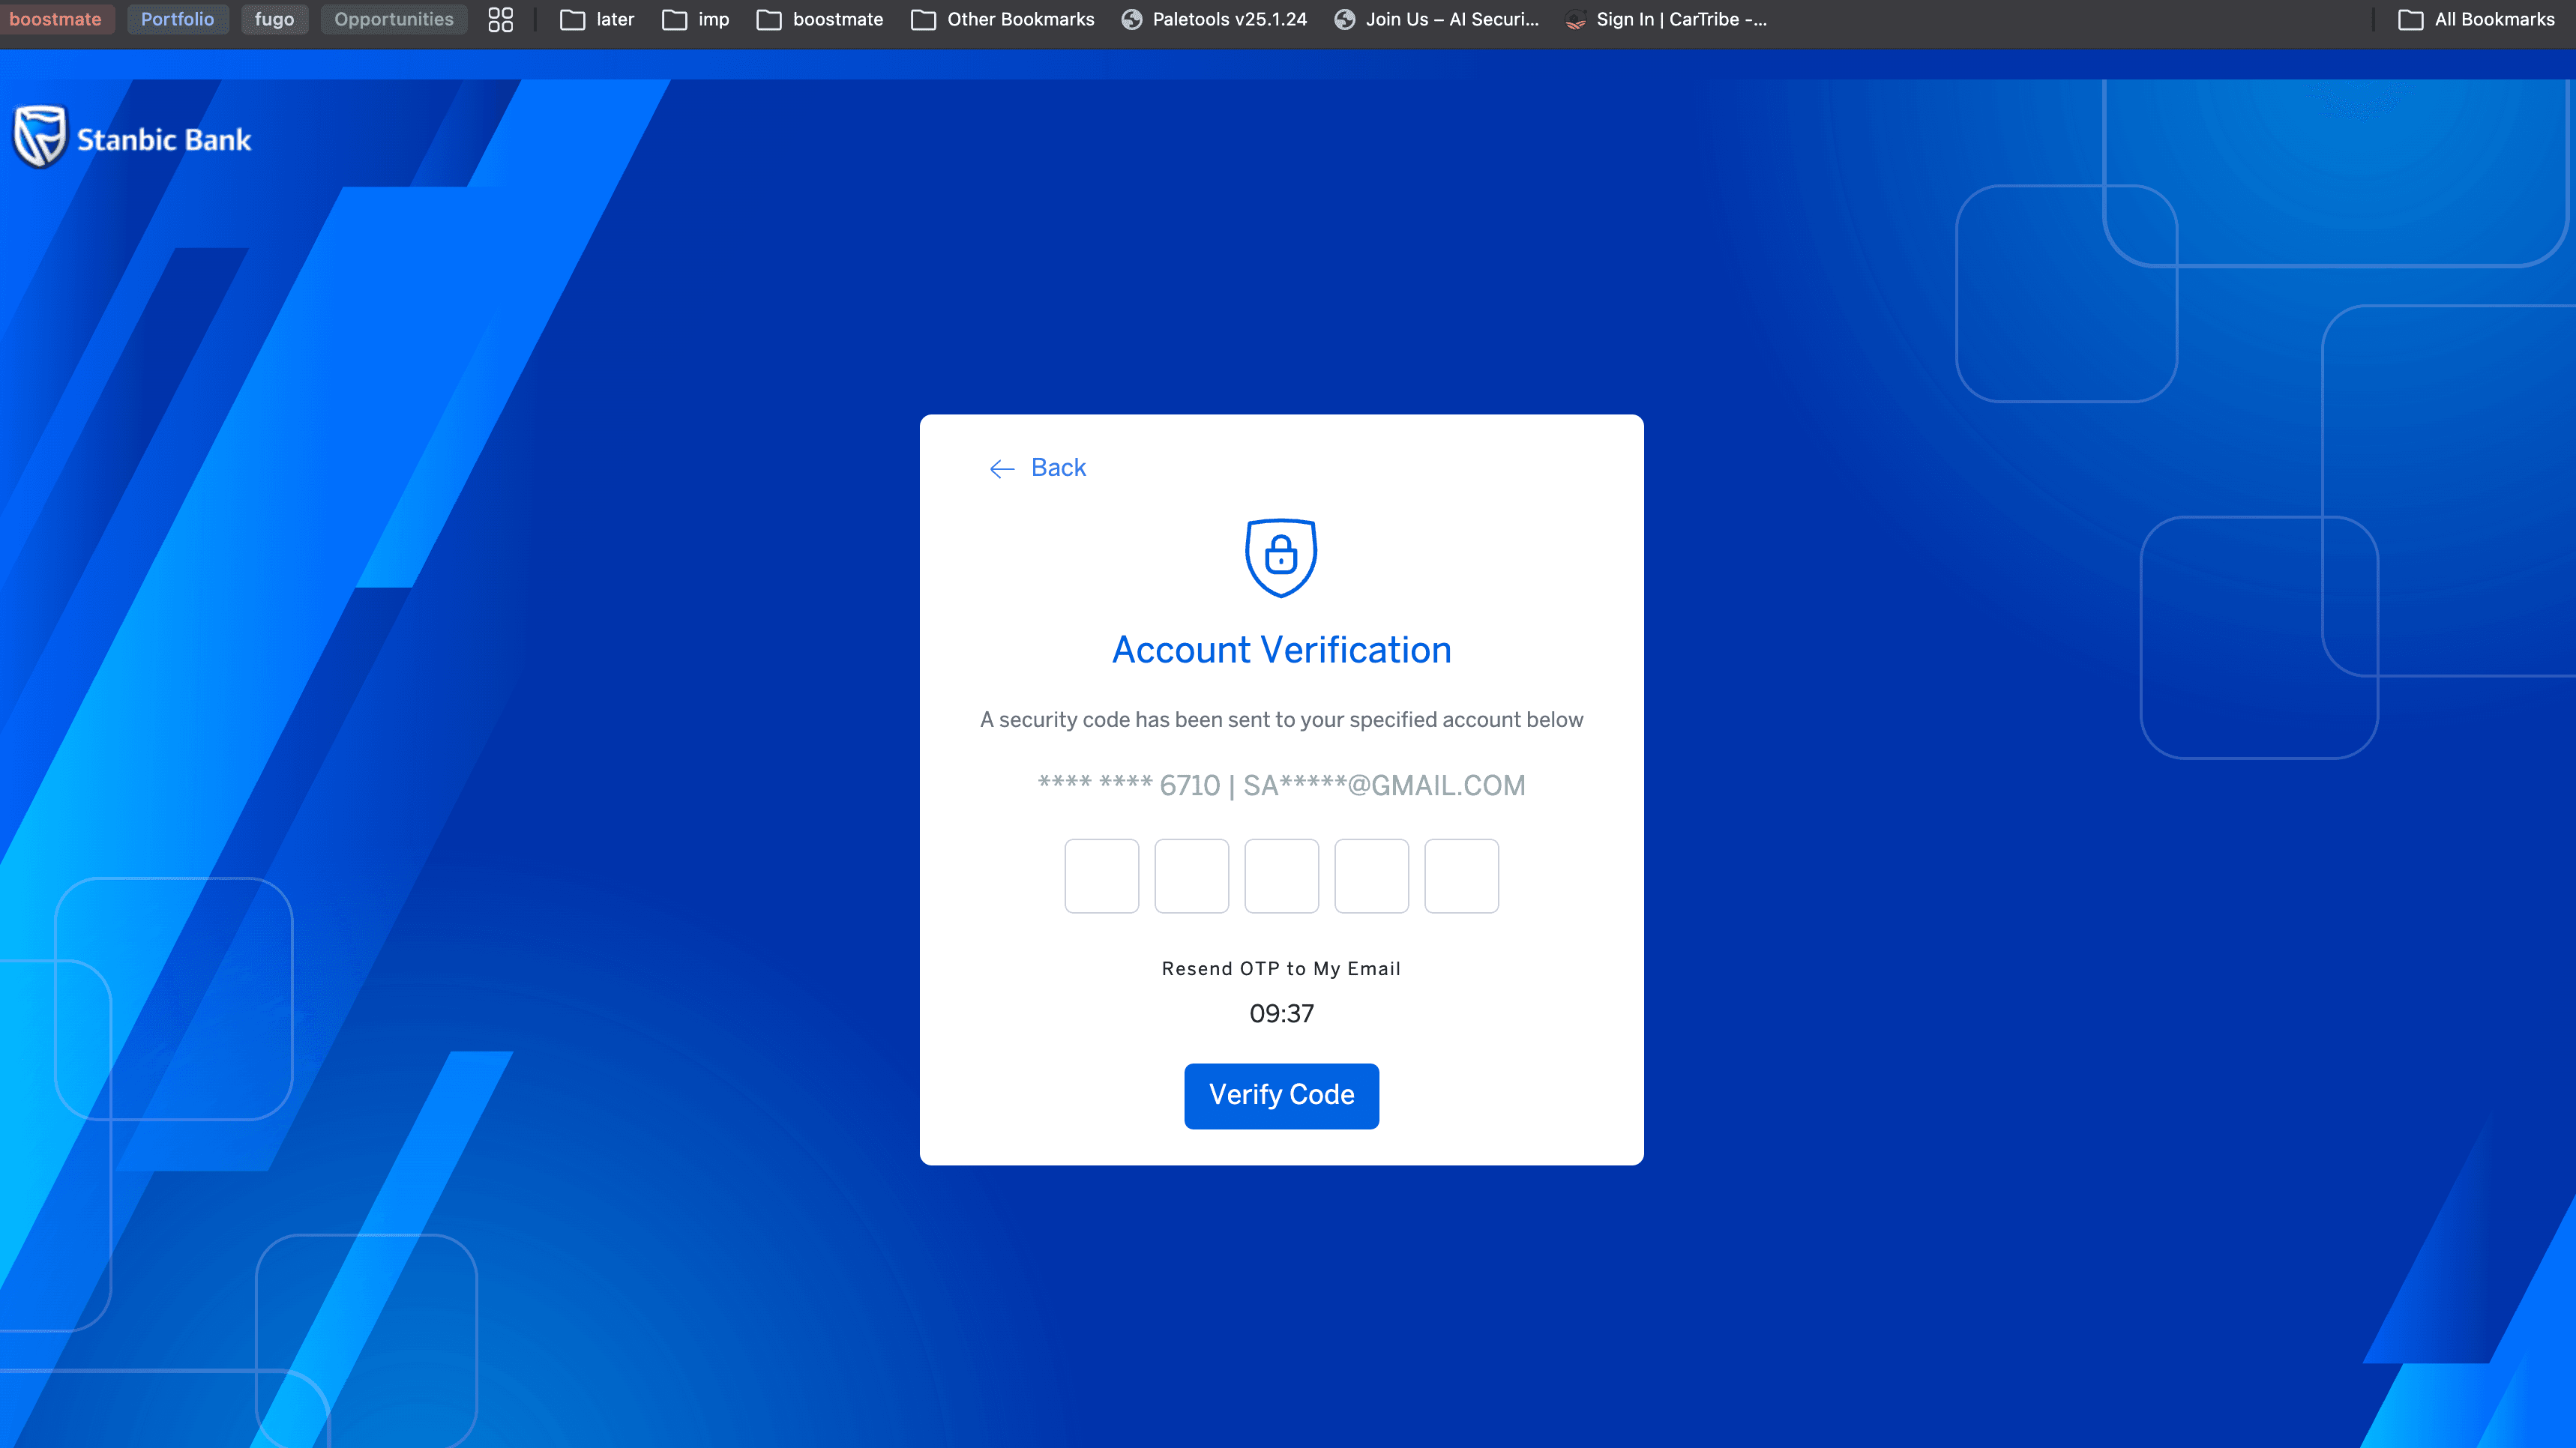This screenshot has height=1448, width=2576.
Task: Click the last OTP digit box
Action: pyautogui.click(x=1461, y=876)
